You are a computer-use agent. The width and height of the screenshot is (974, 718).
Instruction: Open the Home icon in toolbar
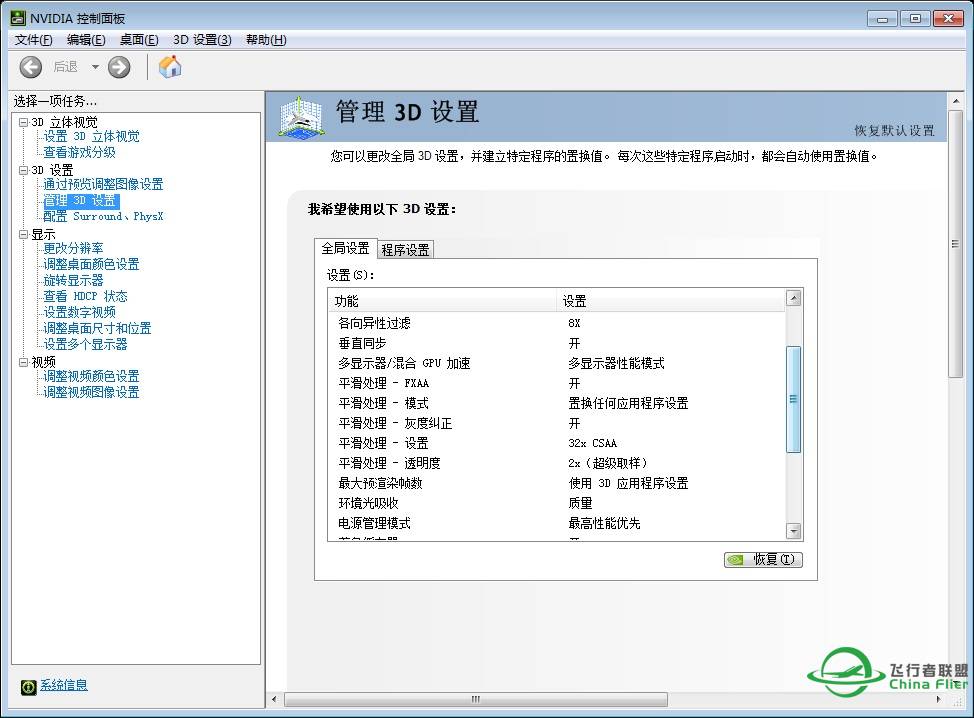tap(170, 67)
